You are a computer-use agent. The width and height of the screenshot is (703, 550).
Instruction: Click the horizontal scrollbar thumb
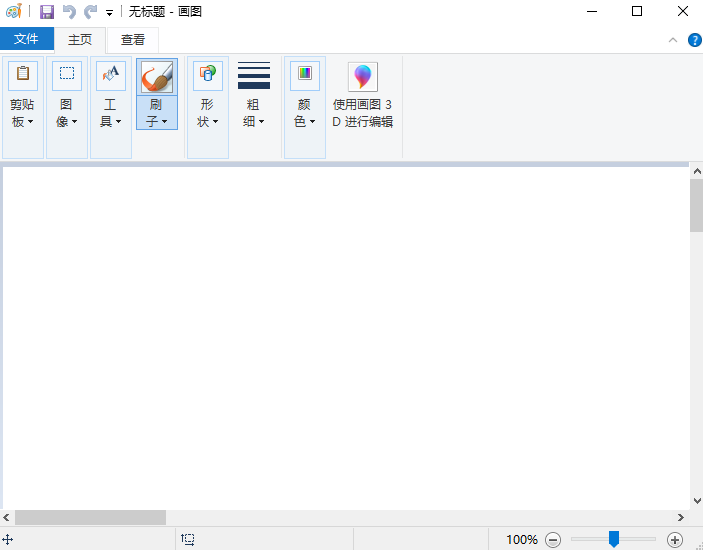[x=91, y=518]
